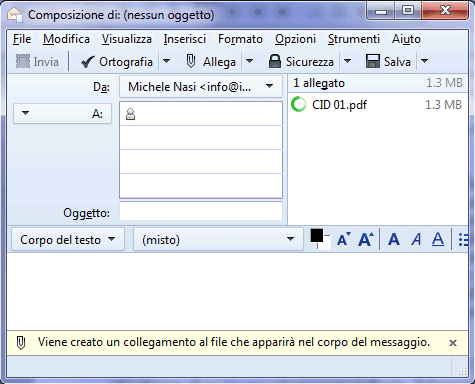475x384 pixels.
Task: Maximize the composition window
Action: click(x=408, y=11)
